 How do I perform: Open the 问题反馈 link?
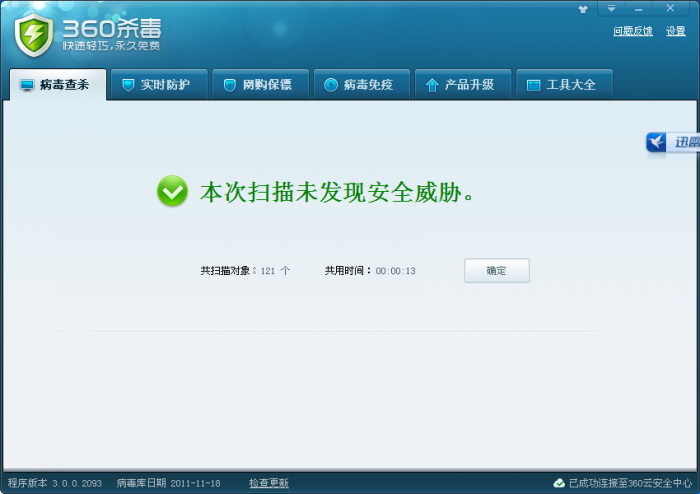(633, 31)
